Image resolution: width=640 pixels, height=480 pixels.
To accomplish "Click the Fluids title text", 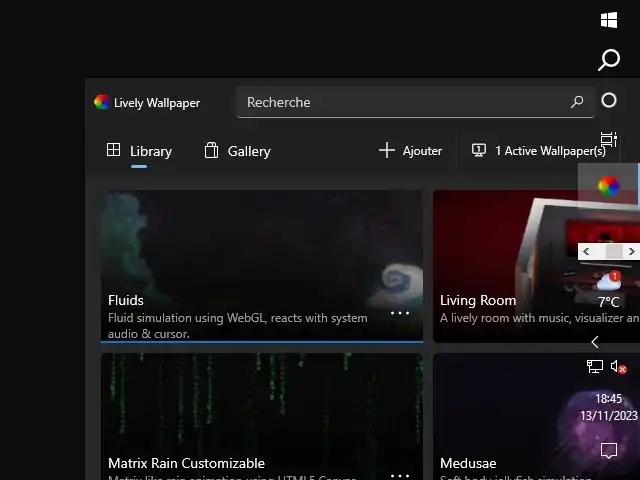I will 126,300.
